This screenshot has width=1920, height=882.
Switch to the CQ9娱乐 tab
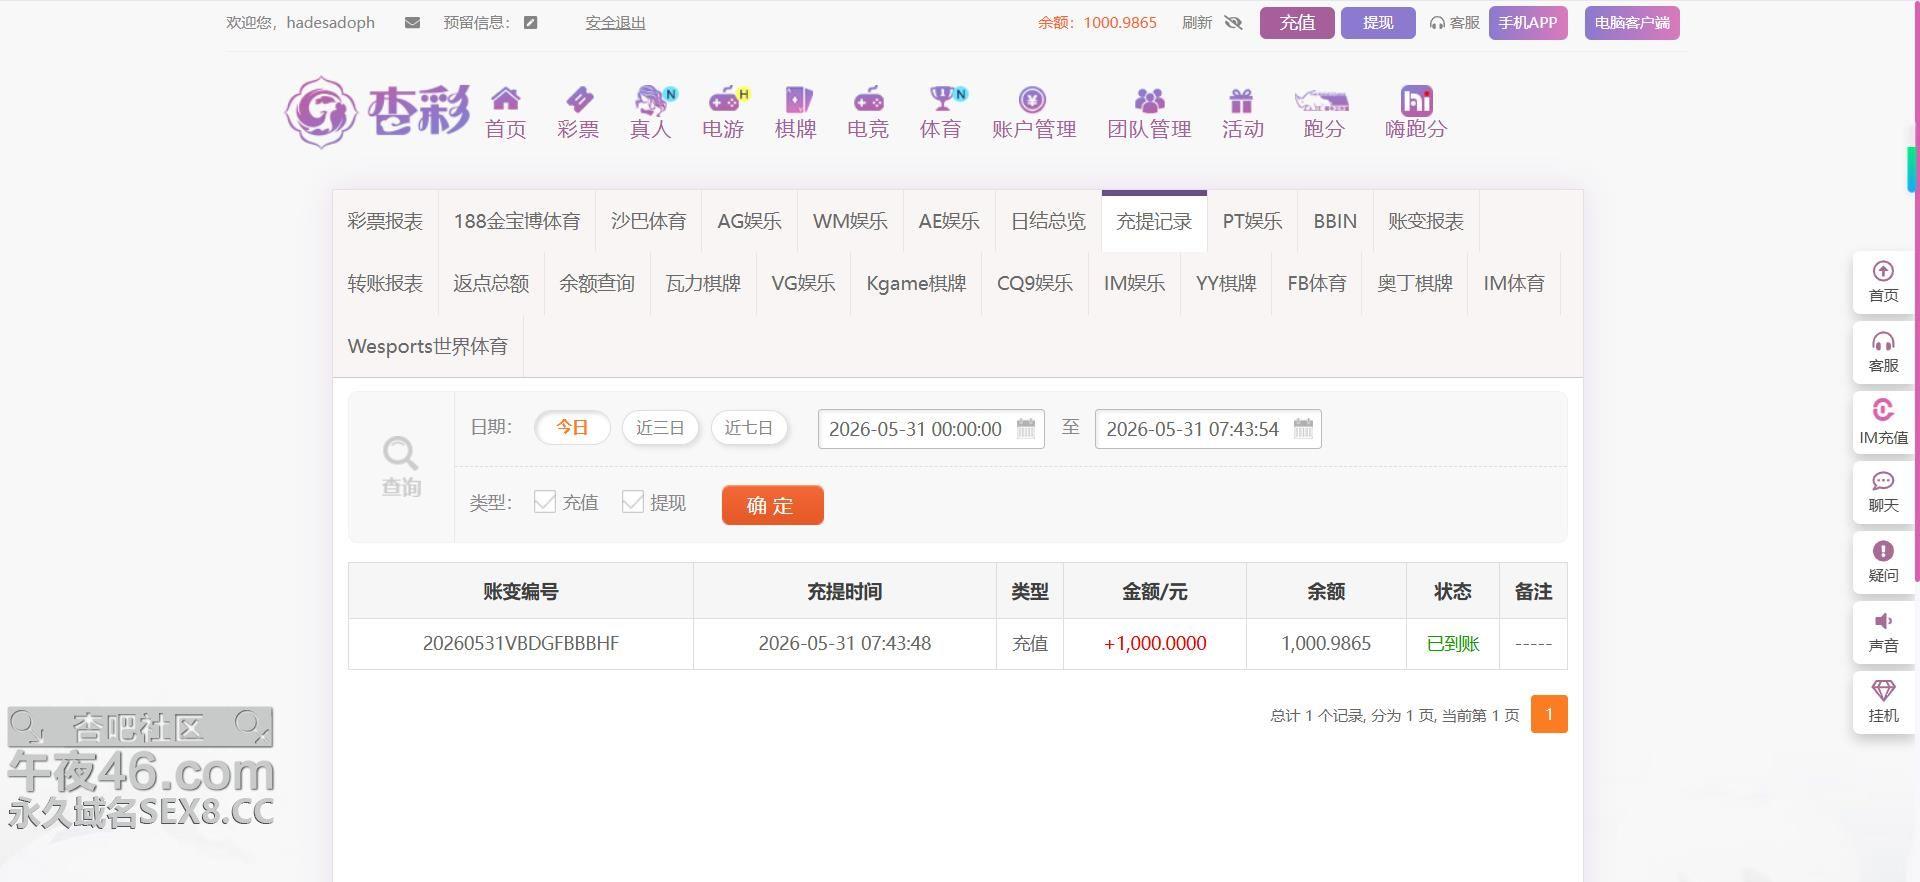coord(1035,283)
